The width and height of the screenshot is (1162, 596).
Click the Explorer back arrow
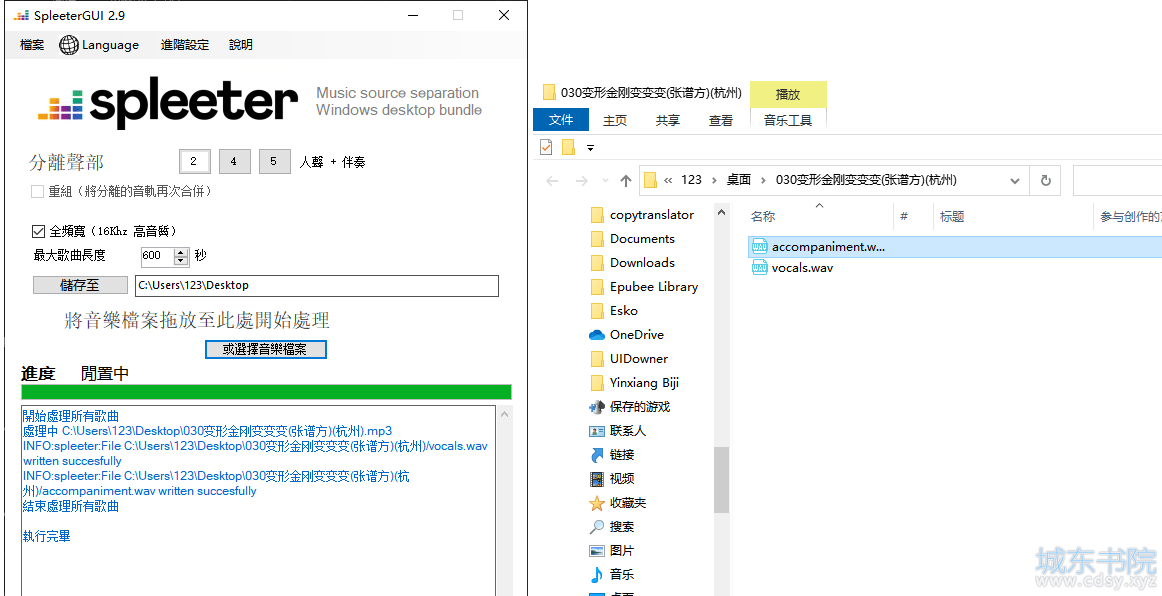pyautogui.click(x=552, y=180)
